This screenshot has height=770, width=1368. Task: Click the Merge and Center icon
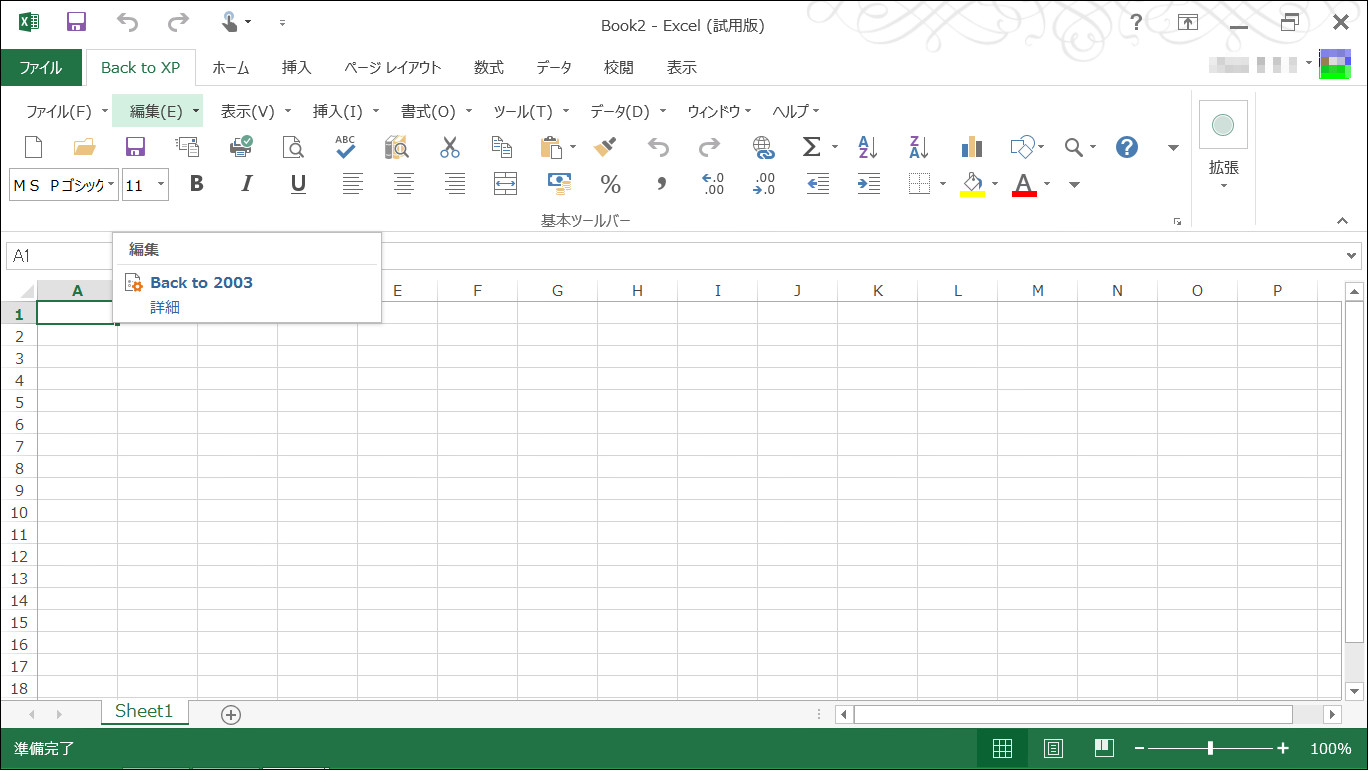click(x=505, y=183)
